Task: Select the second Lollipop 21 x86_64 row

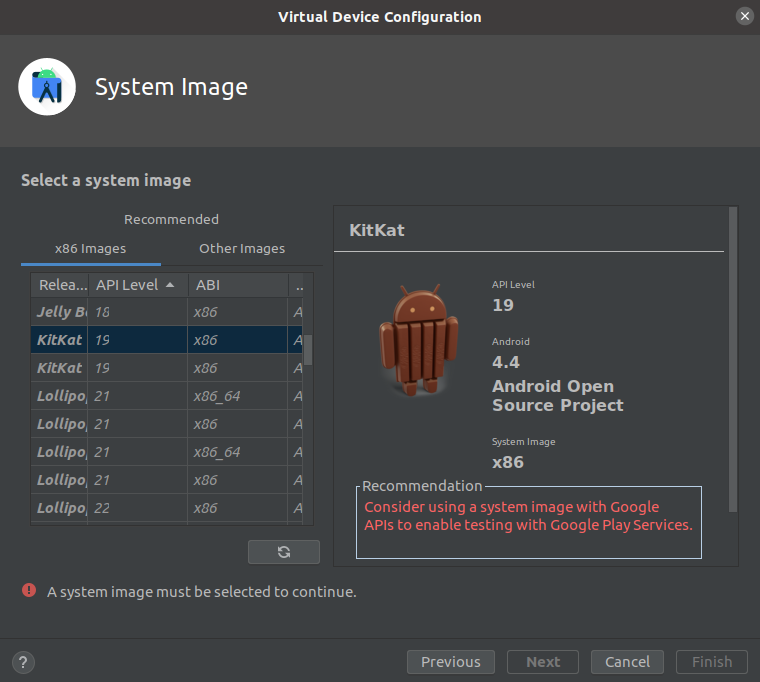Action: (x=167, y=452)
